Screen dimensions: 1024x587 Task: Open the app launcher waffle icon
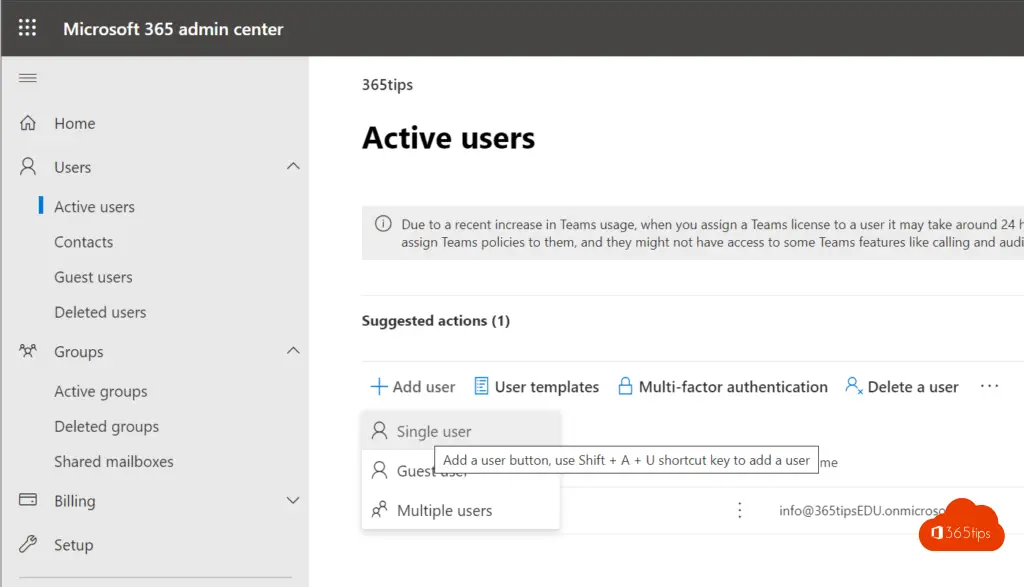tap(28, 28)
